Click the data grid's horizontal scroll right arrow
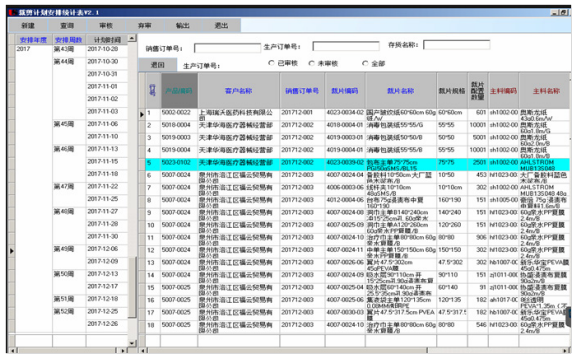This screenshot has height=360, width=579. (565, 350)
